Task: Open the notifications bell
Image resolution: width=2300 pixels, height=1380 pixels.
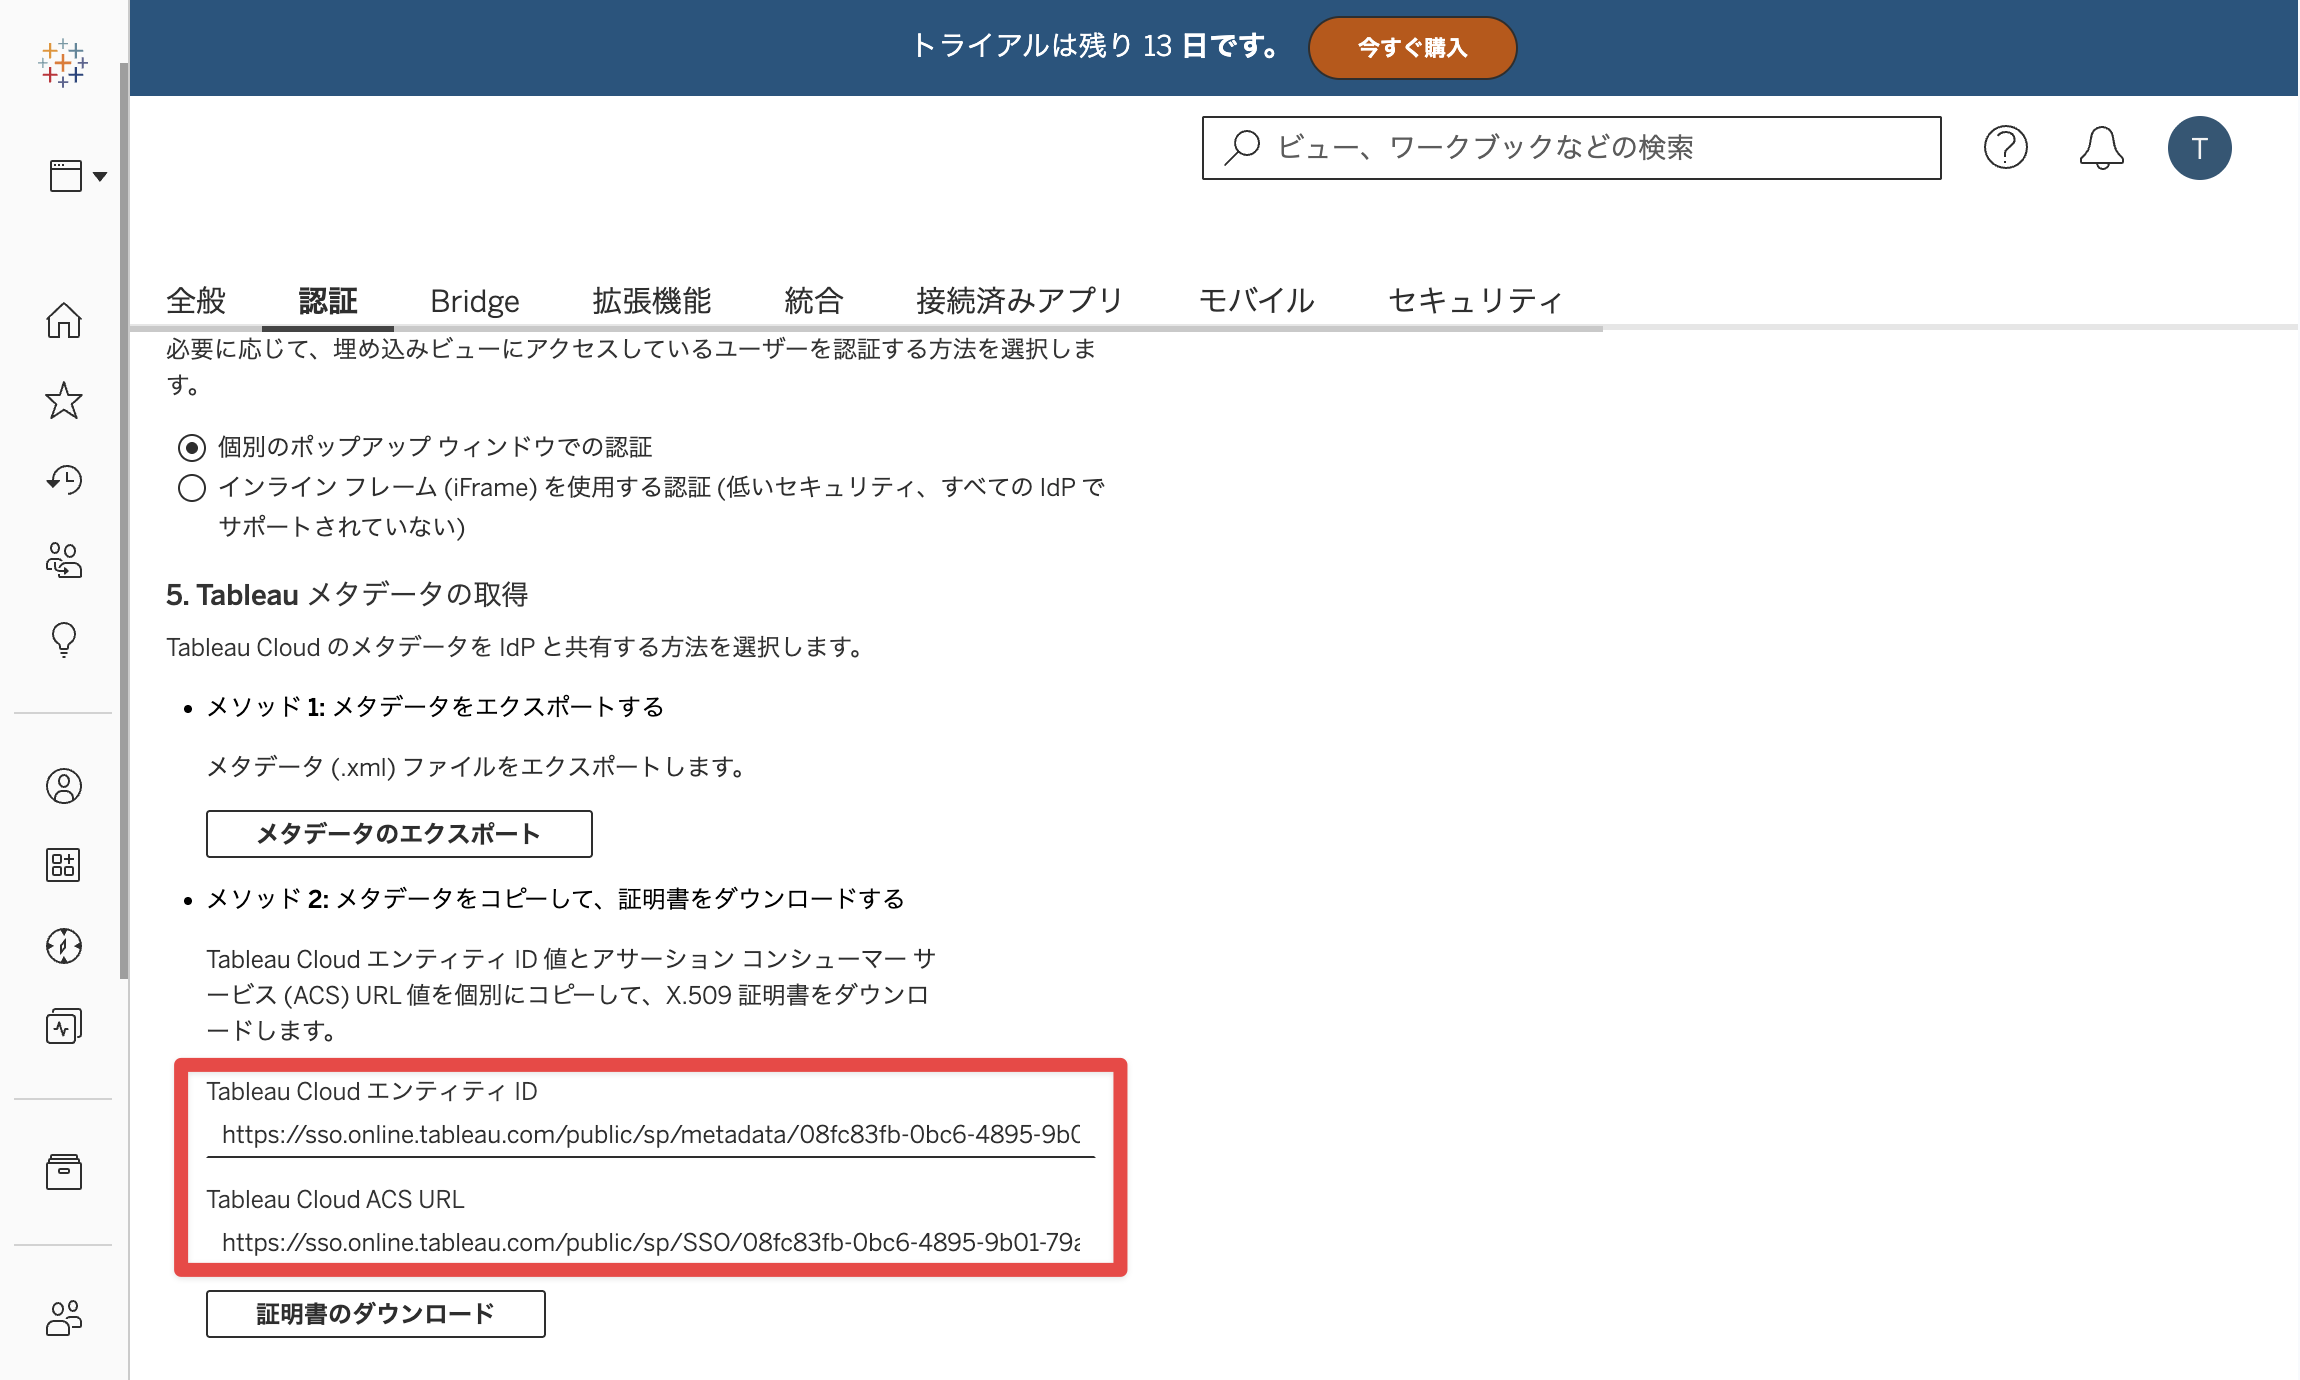Action: (2101, 148)
